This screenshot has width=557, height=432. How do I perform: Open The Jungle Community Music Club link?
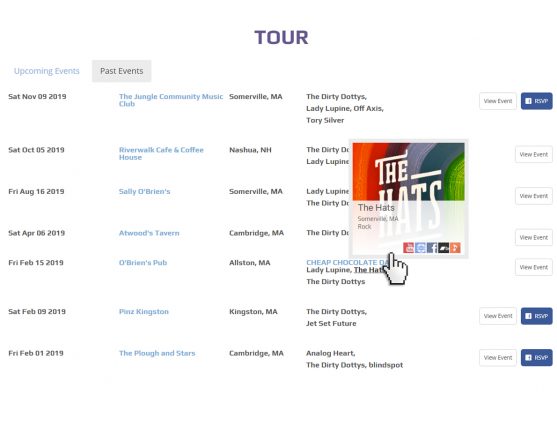[171, 100]
